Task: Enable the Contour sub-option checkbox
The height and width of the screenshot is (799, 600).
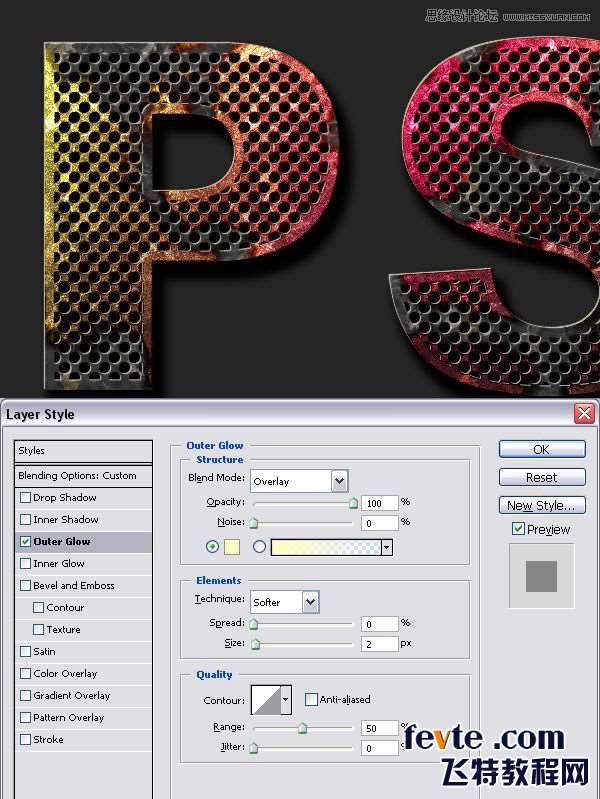Action: tap(38, 607)
